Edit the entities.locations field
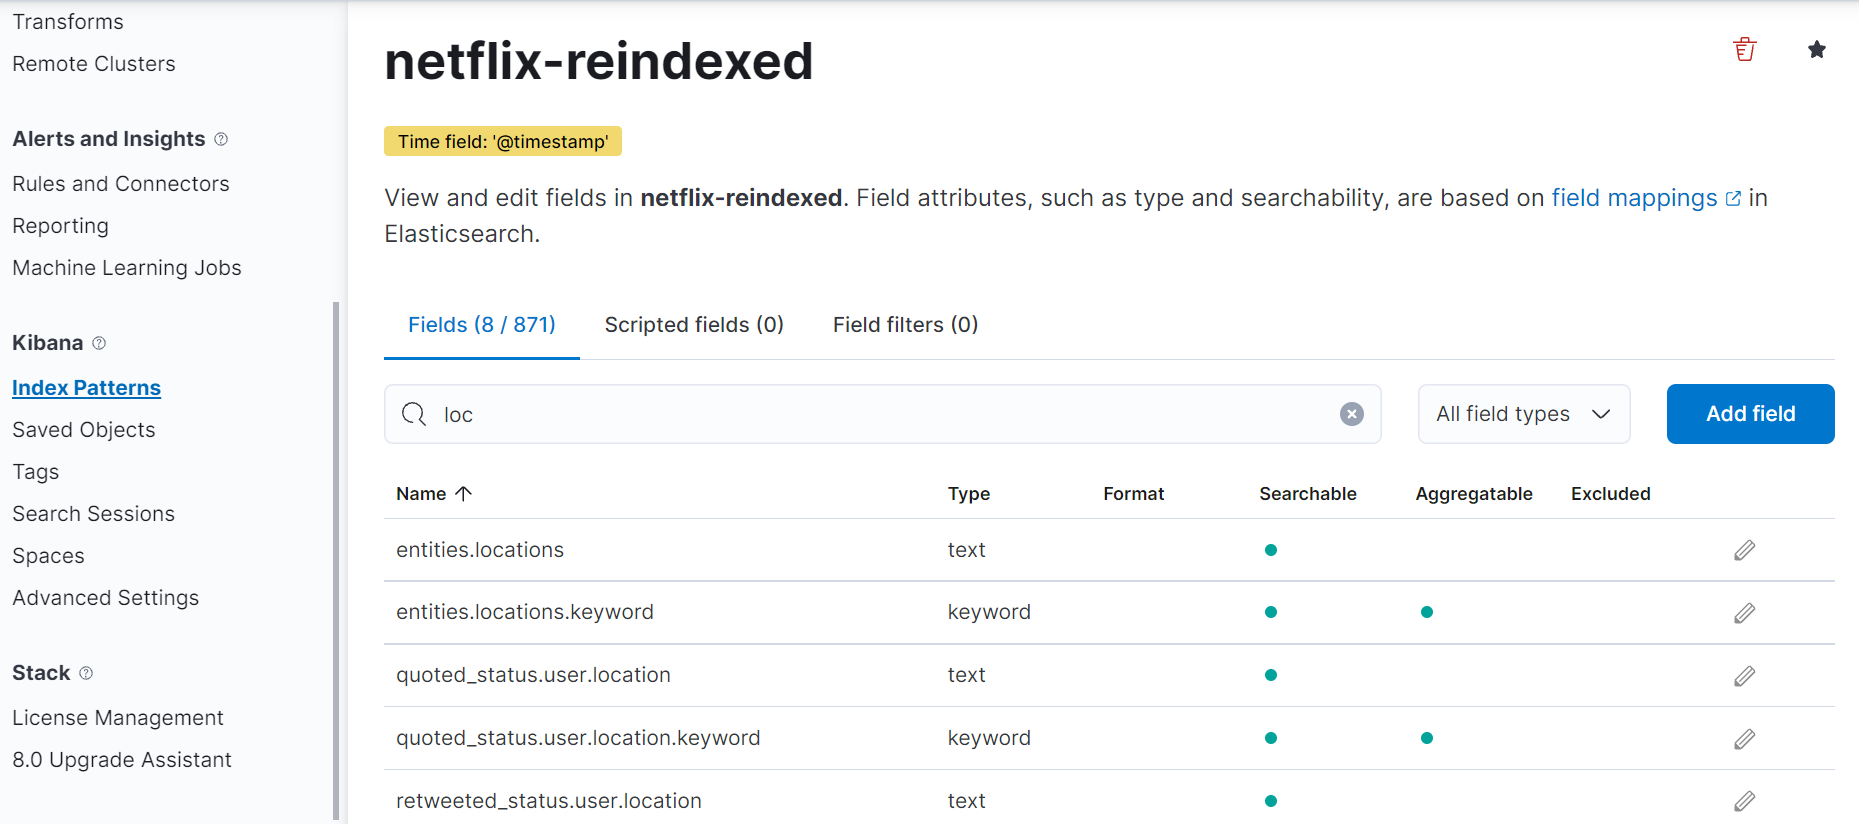This screenshot has width=1859, height=824. pos(1744,550)
